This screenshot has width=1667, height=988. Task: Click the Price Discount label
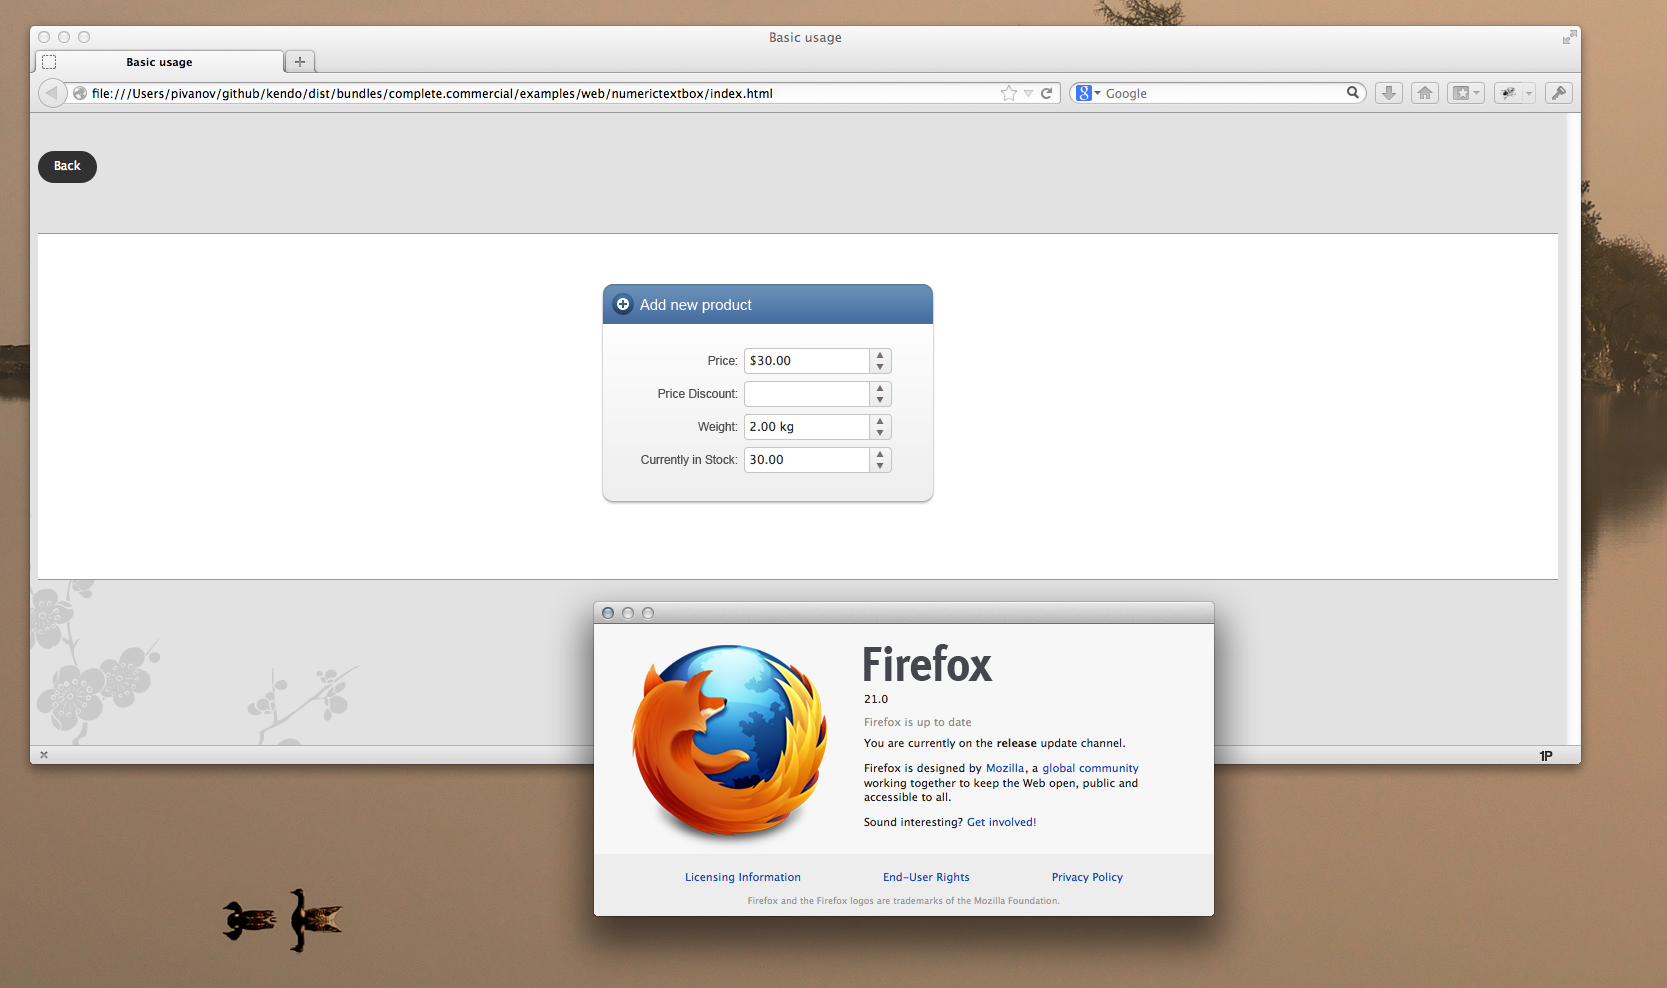coord(697,394)
